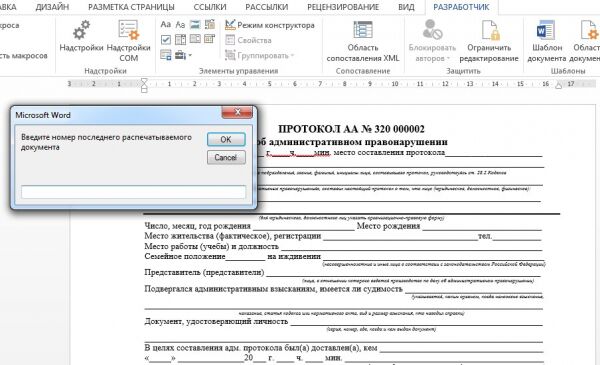Switch to the ДИЗАЙН tab
The image size is (600, 365).
[52, 7]
